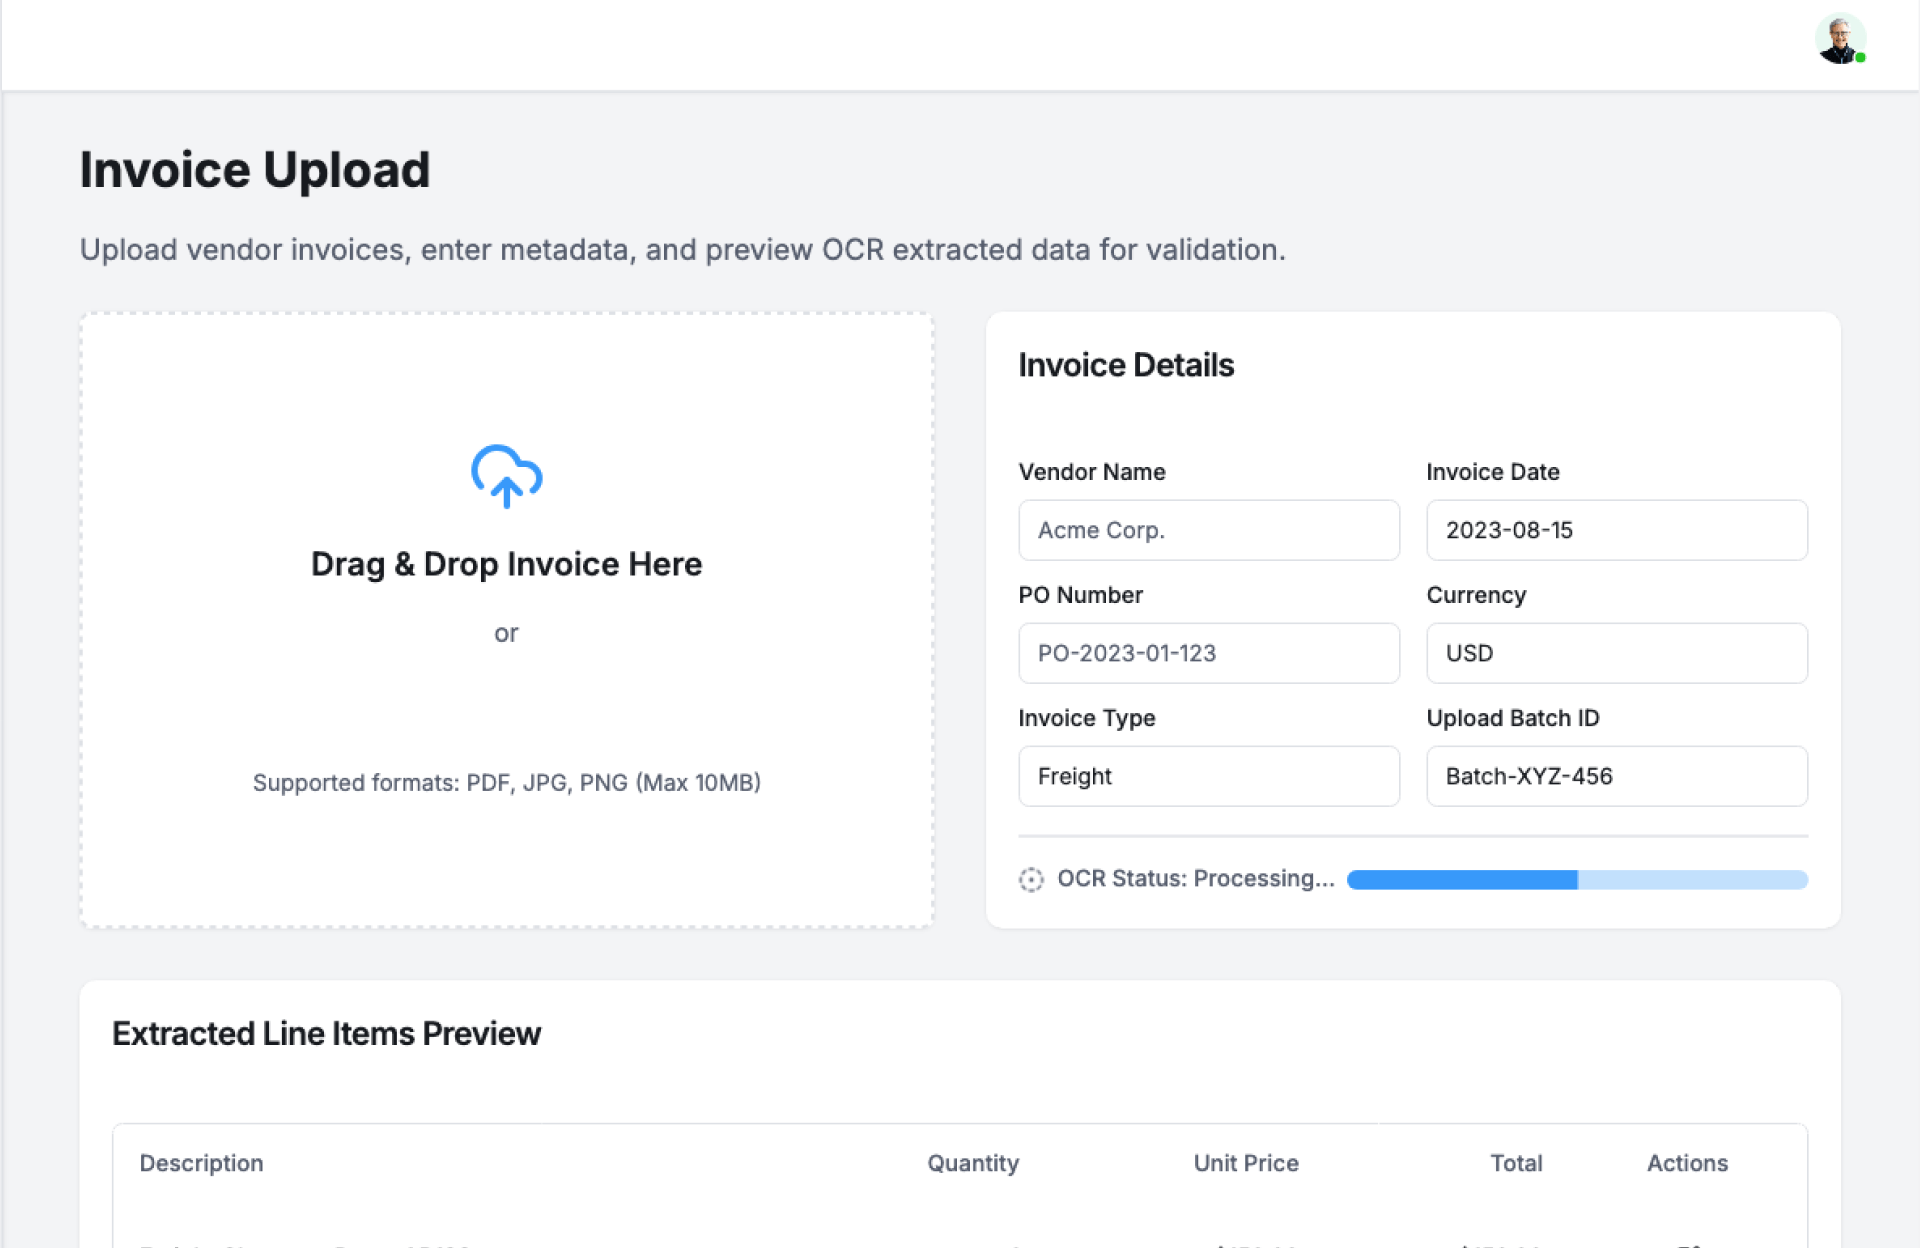Sort by the Description column header
Screen dimensions: 1920x1248
click(201, 1163)
